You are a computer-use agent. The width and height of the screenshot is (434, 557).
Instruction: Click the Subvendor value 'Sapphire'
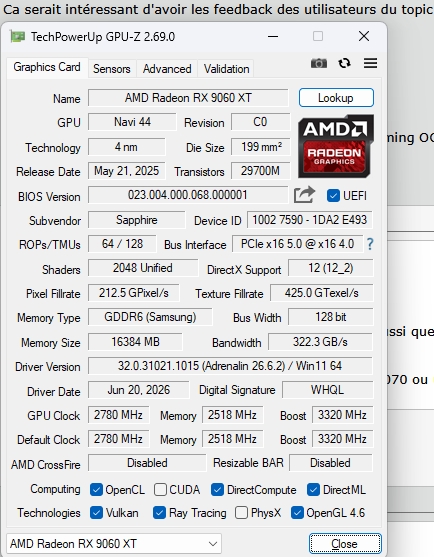[x=136, y=220]
